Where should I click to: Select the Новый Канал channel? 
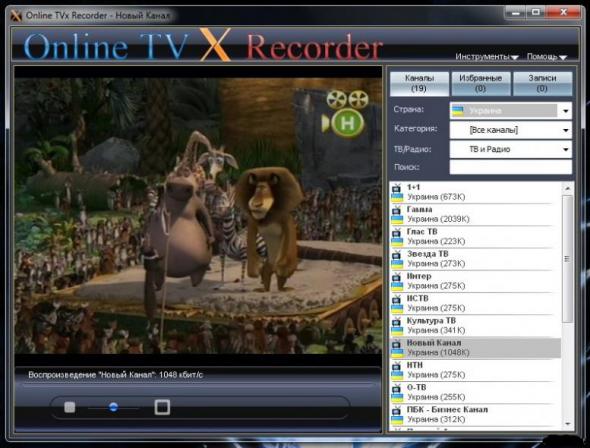click(x=475, y=348)
